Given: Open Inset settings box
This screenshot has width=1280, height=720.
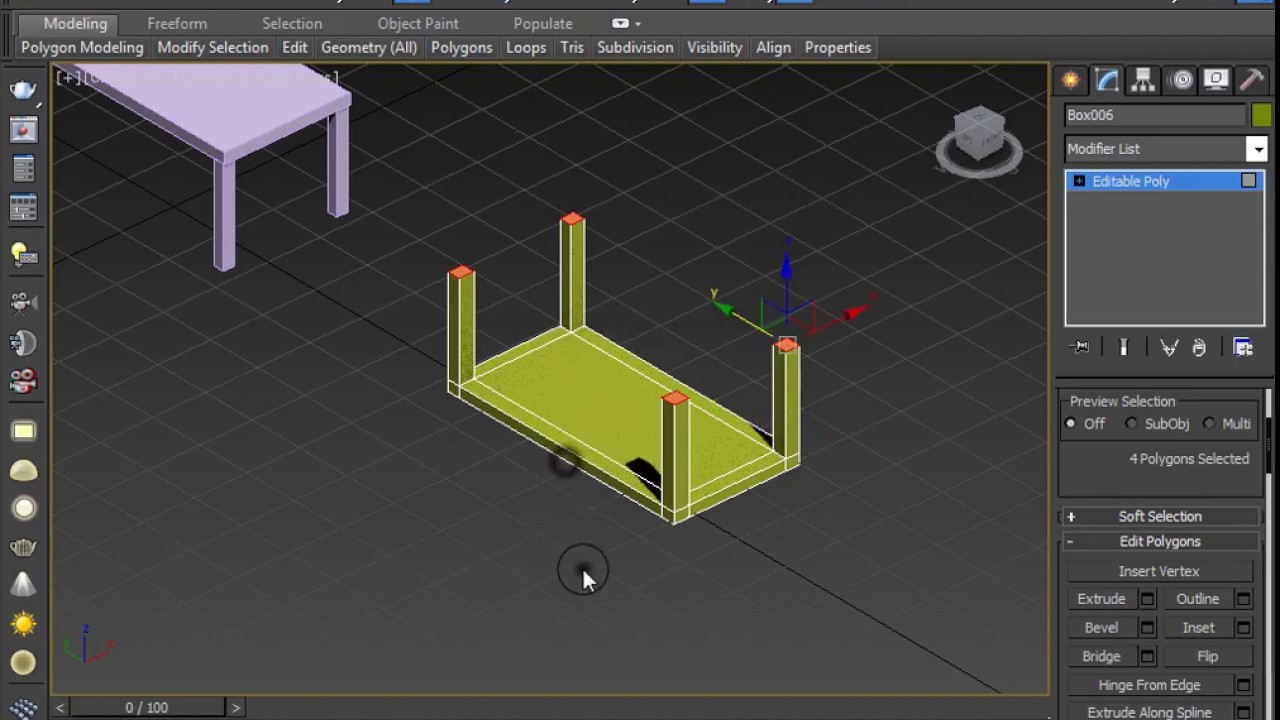Looking at the screenshot, I should click(x=1243, y=628).
